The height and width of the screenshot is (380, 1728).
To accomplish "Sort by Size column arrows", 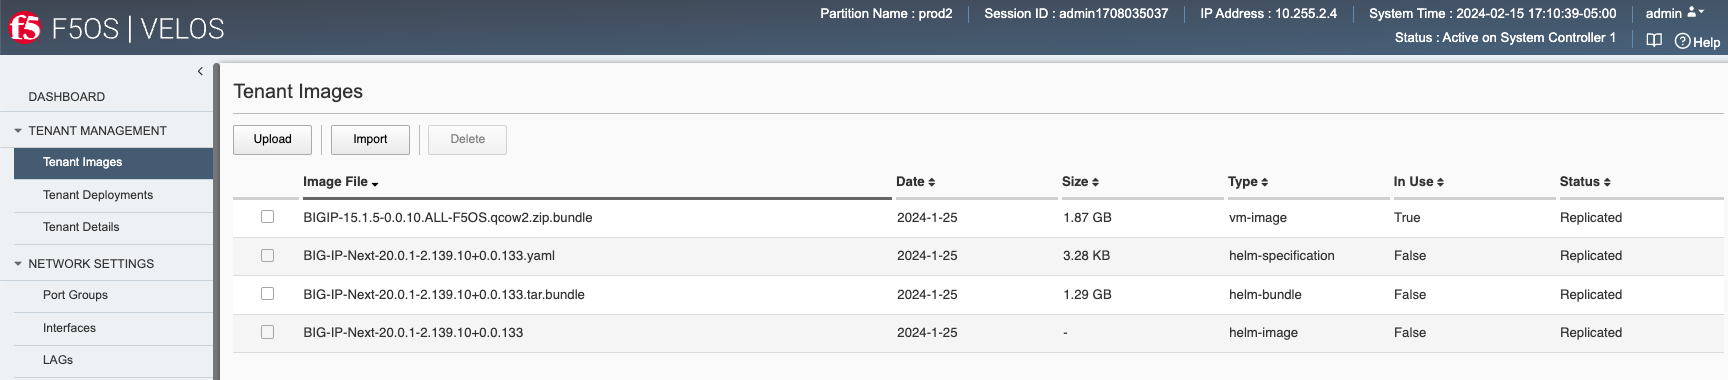I will (x=1095, y=182).
